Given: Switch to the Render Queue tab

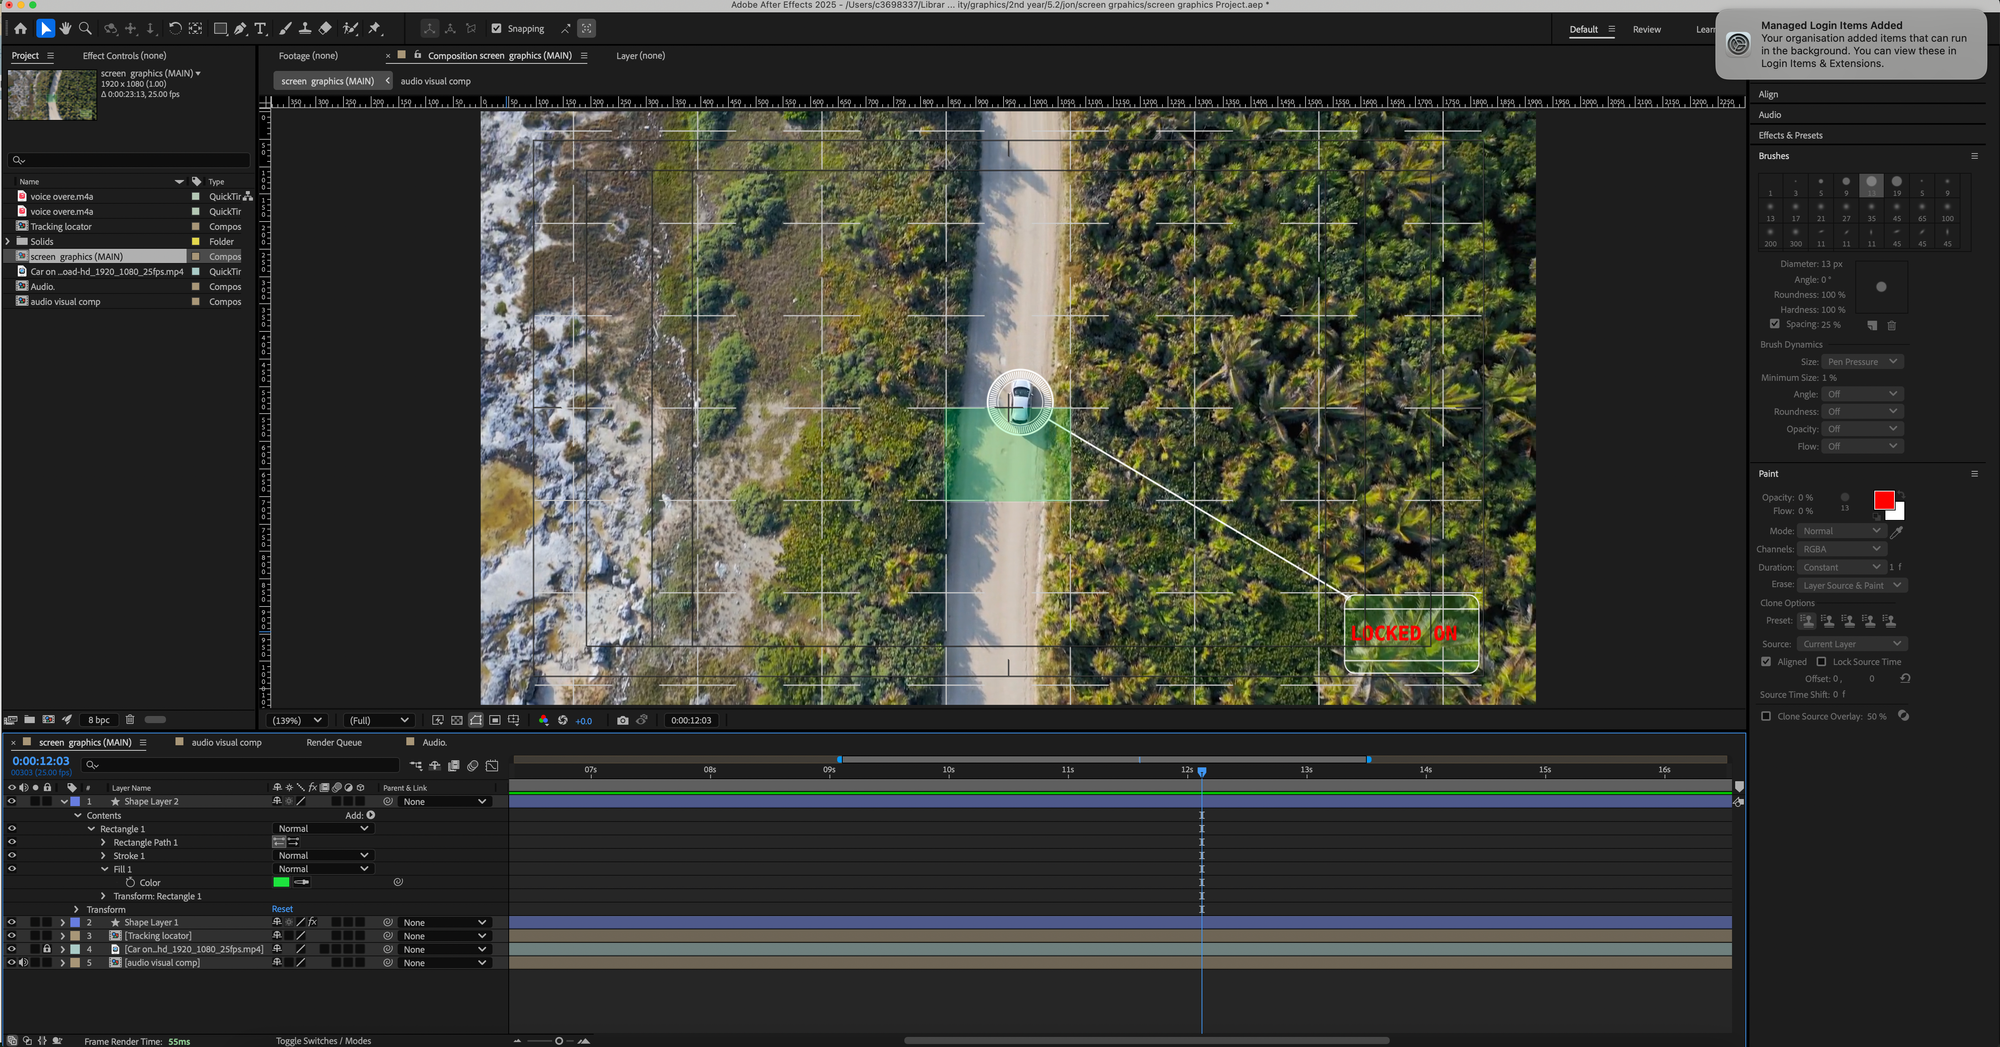Looking at the screenshot, I should pos(334,743).
